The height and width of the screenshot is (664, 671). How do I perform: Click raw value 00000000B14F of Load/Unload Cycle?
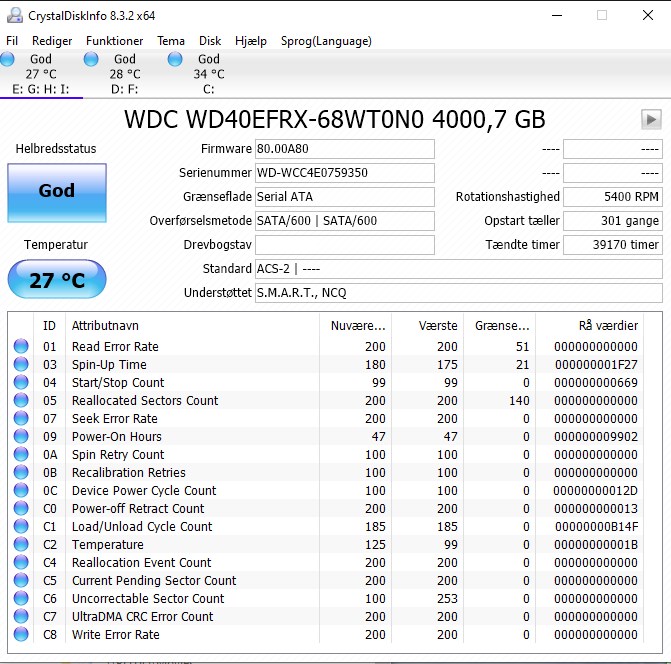(596, 526)
